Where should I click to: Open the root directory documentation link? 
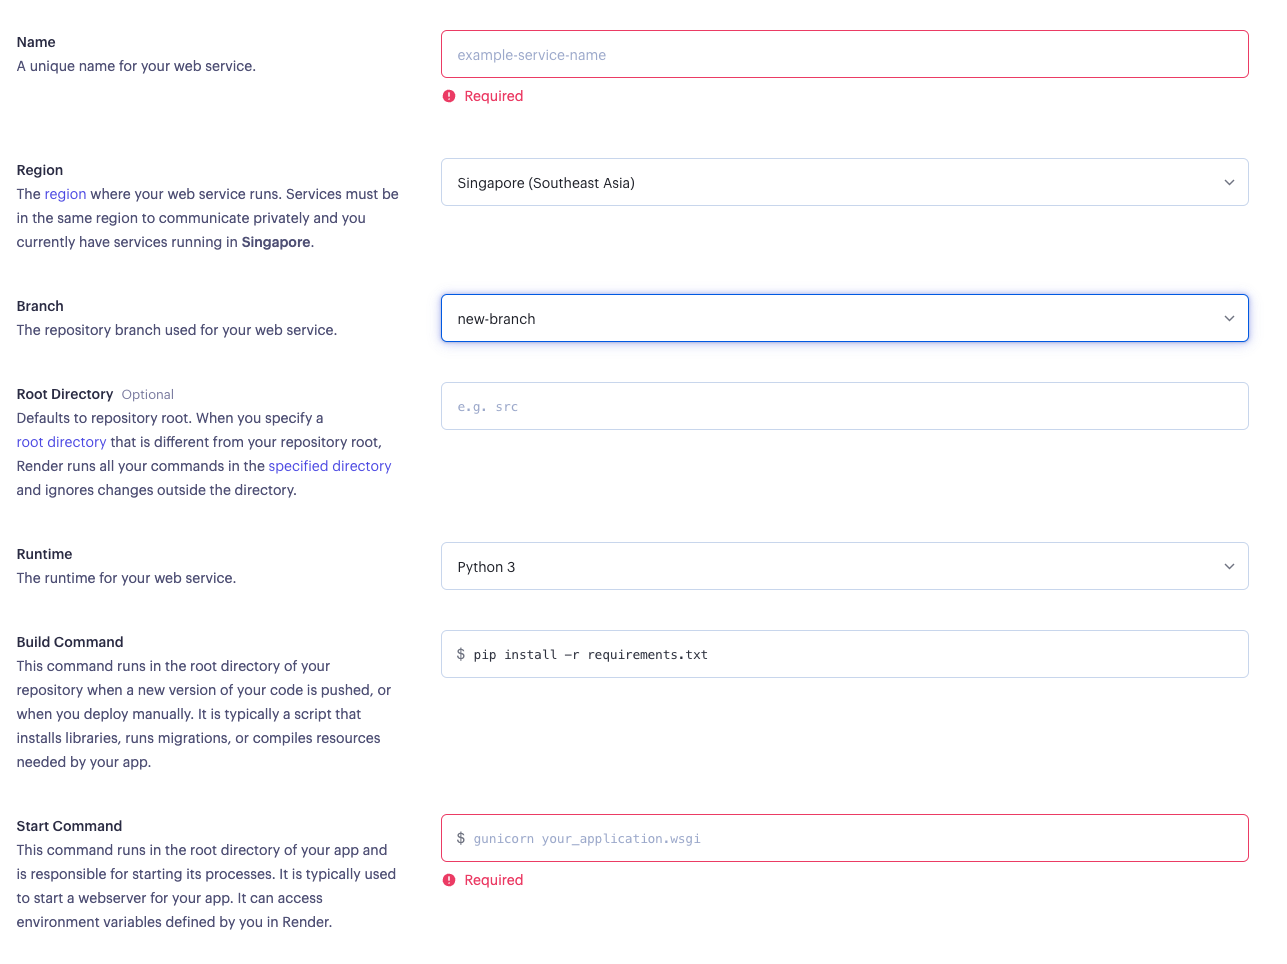click(61, 441)
